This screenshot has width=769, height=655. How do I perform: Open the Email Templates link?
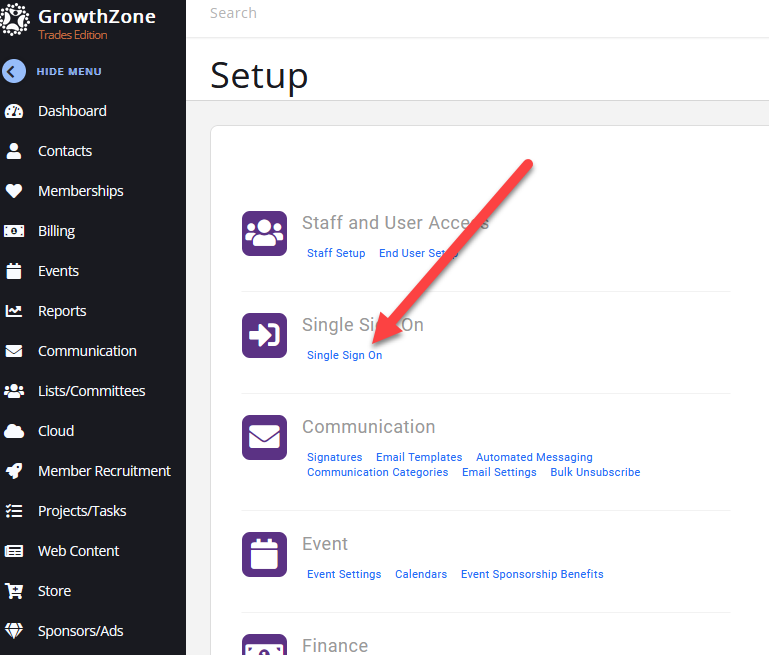point(419,457)
